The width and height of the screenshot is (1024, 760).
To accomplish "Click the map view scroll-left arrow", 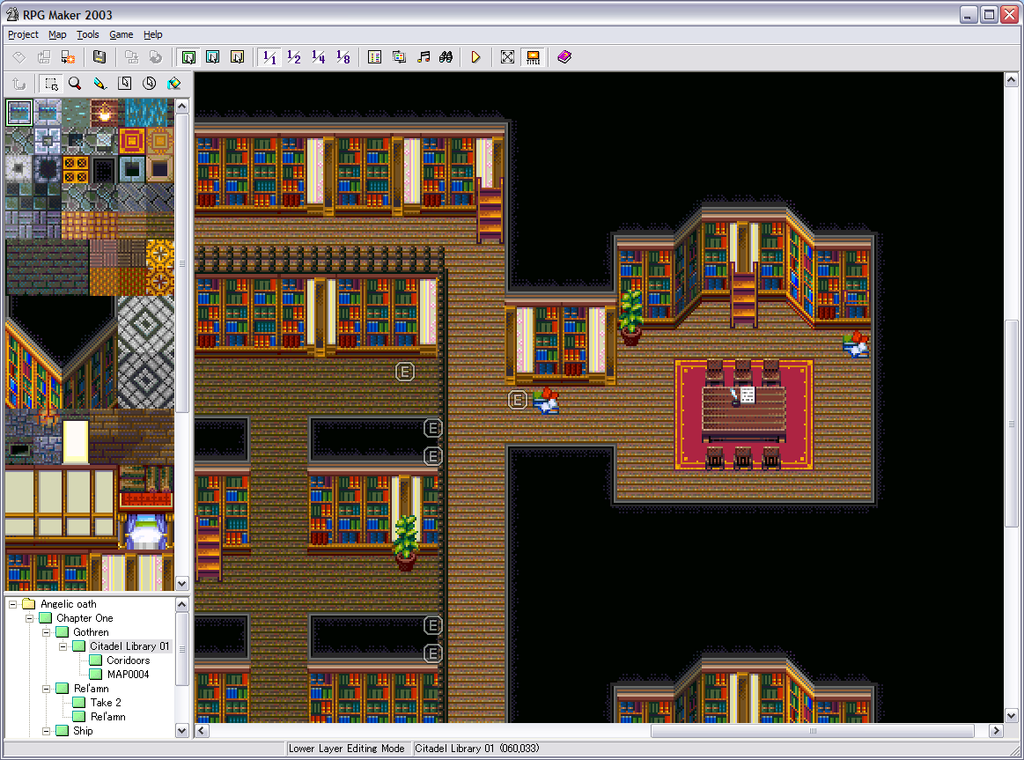I will tap(202, 731).
